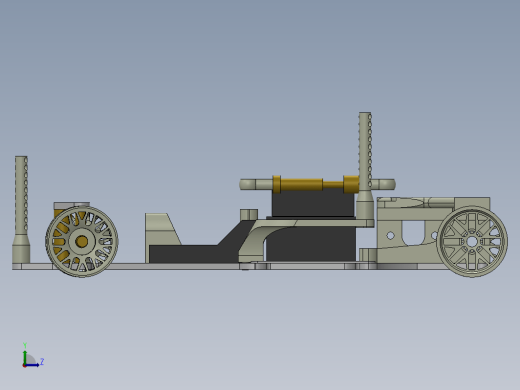Select the right mesh-style wheel
Image resolution: width=520 pixels, height=390 pixels.
click(472, 241)
